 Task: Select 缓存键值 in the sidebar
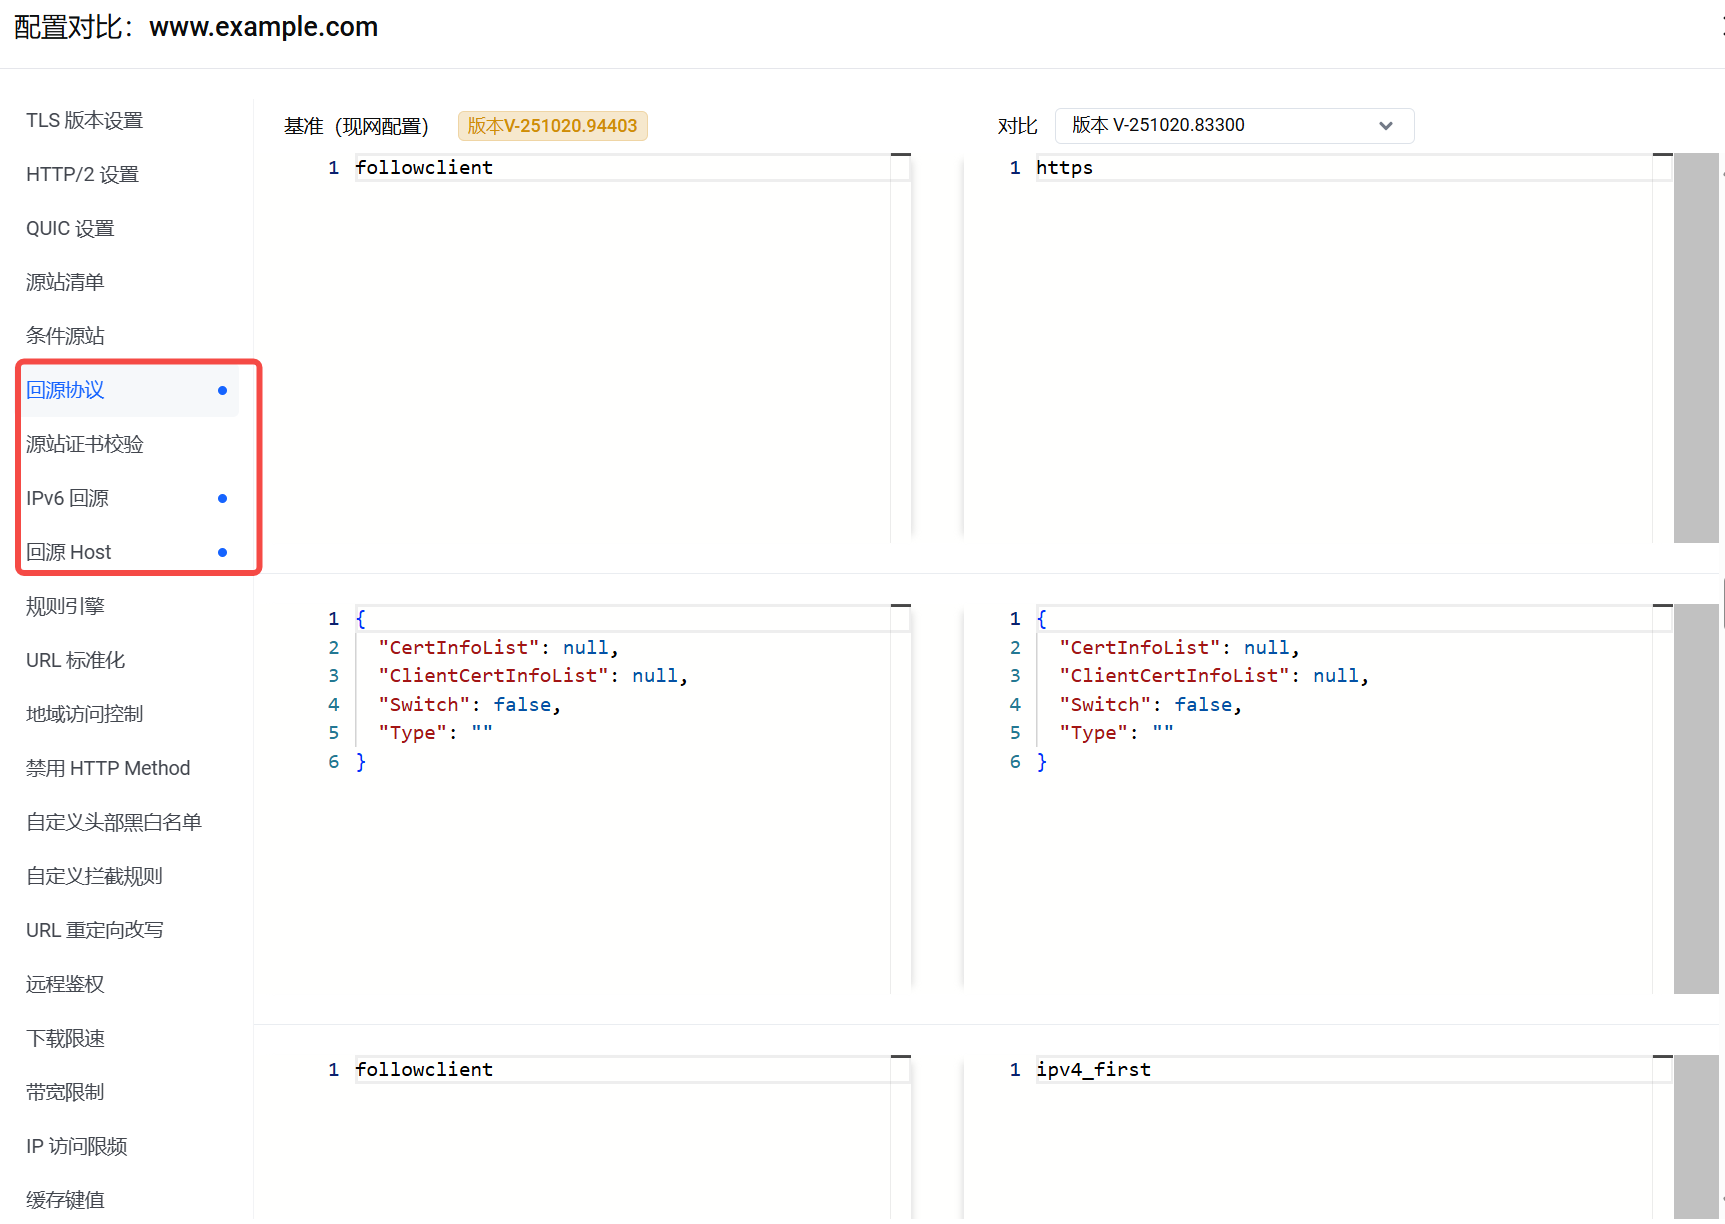pyautogui.click(x=65, y=1200)
